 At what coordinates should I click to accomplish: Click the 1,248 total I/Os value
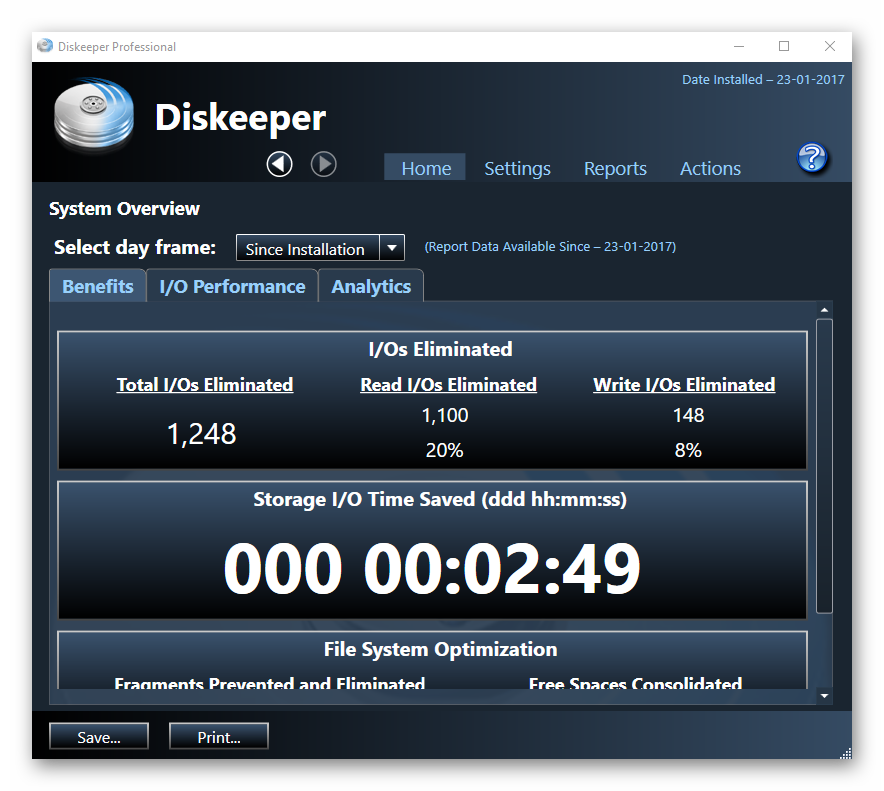(x=202, y=434)
